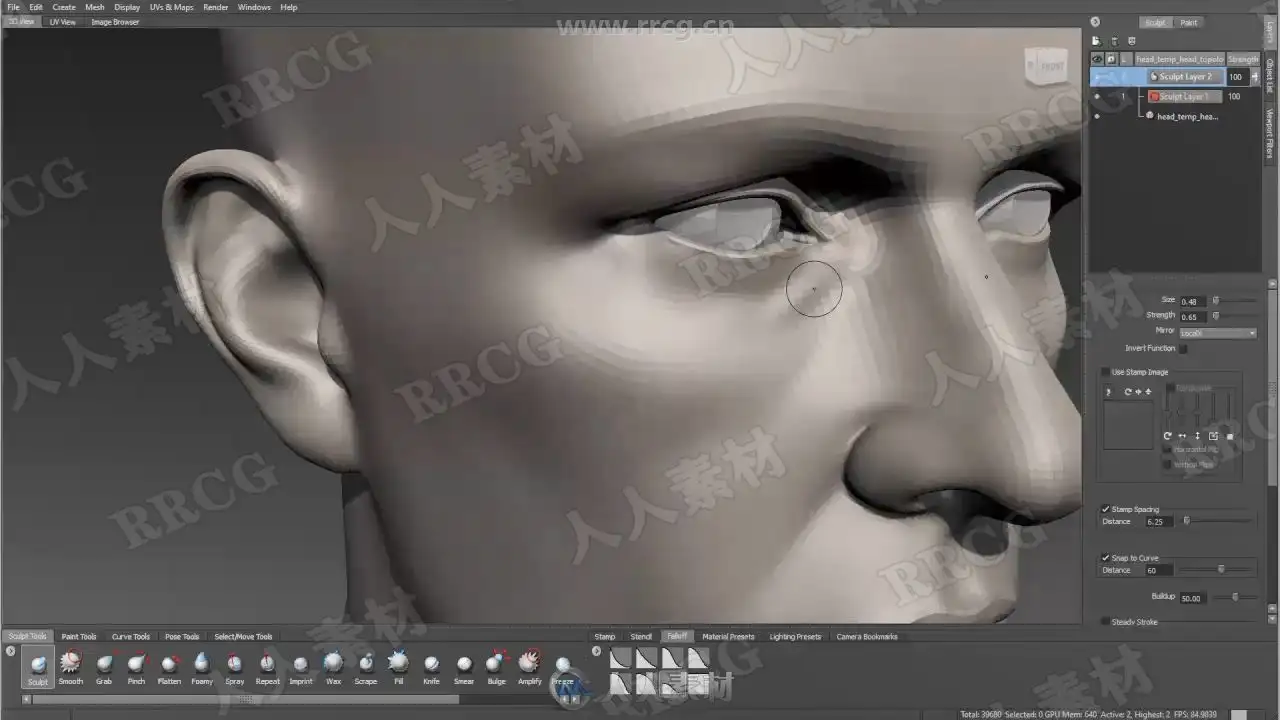Select the Pinch tool

(136, 667)
